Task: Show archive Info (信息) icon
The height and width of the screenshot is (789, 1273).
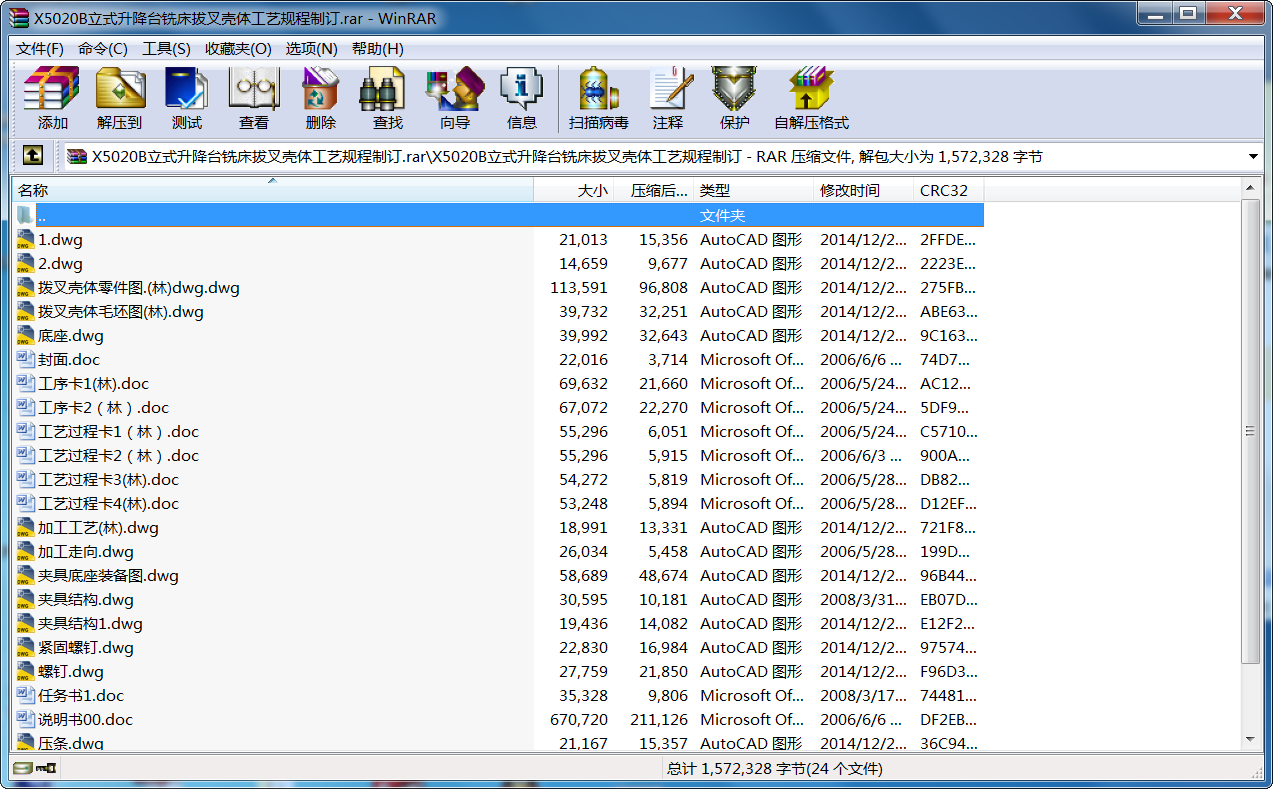Action: pos(521,98)
